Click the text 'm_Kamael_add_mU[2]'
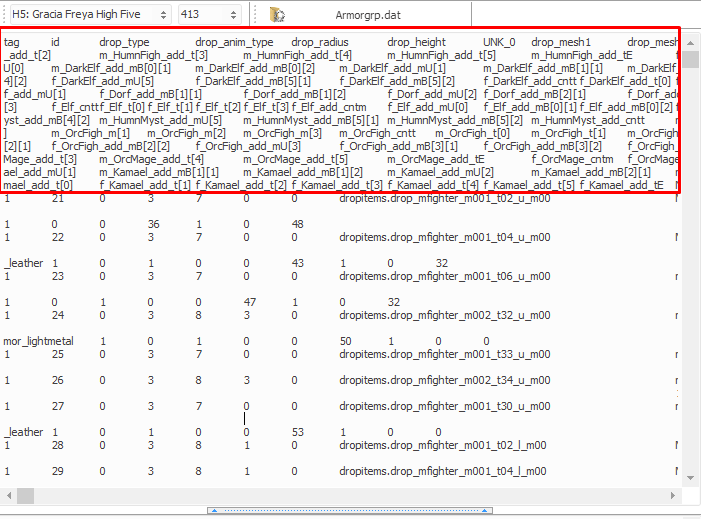 tap(440, 172)
